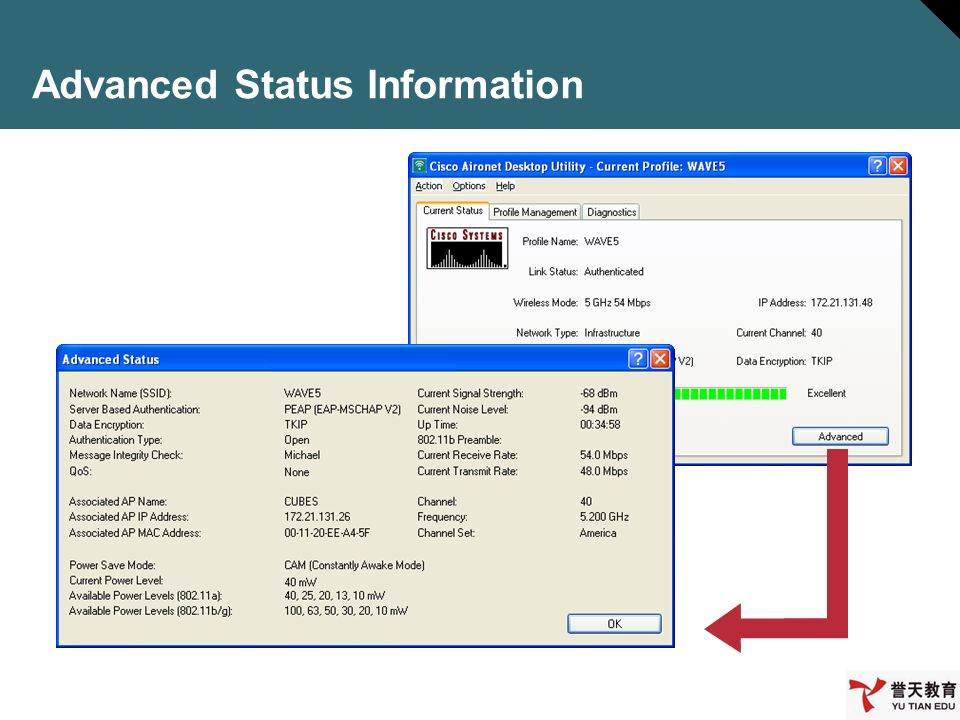Click the IP address 172.21.131.48
Viewport: 960px width, 720px height.
841,302
